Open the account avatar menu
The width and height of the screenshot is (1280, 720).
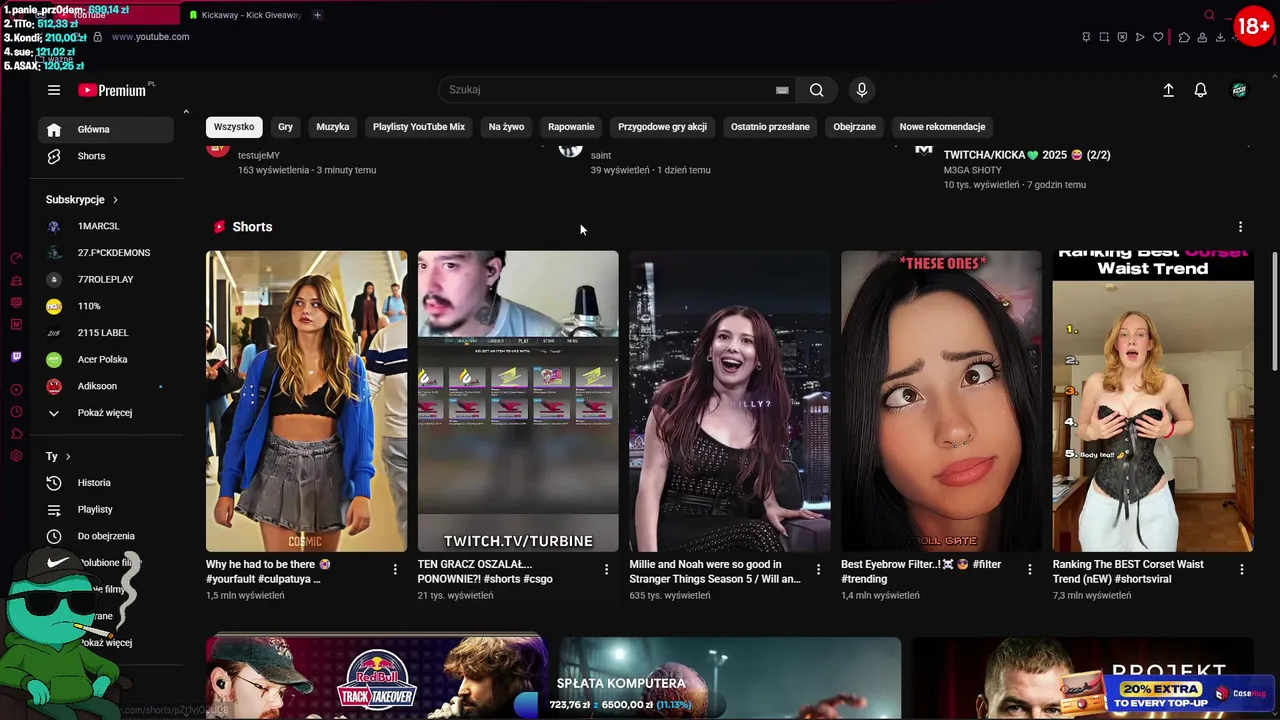[1239, 90]
